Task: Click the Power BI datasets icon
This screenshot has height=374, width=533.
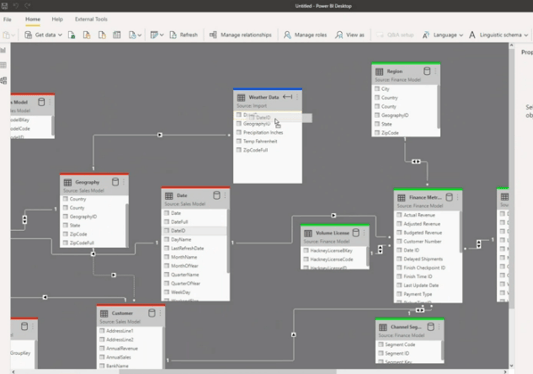Action: [87, 35]
